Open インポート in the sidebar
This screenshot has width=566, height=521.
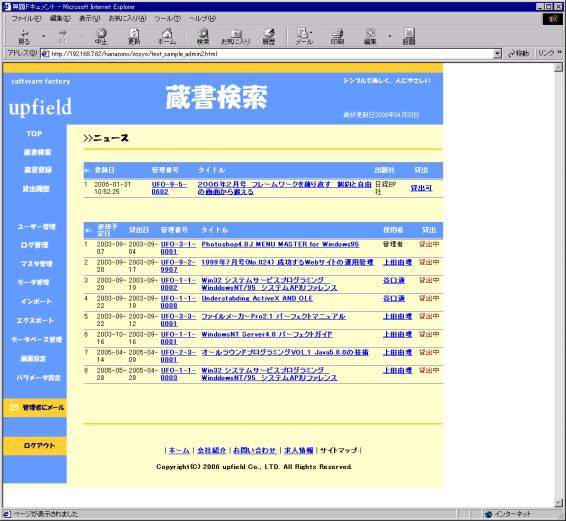pyautogui.click(x=36, y=301)
